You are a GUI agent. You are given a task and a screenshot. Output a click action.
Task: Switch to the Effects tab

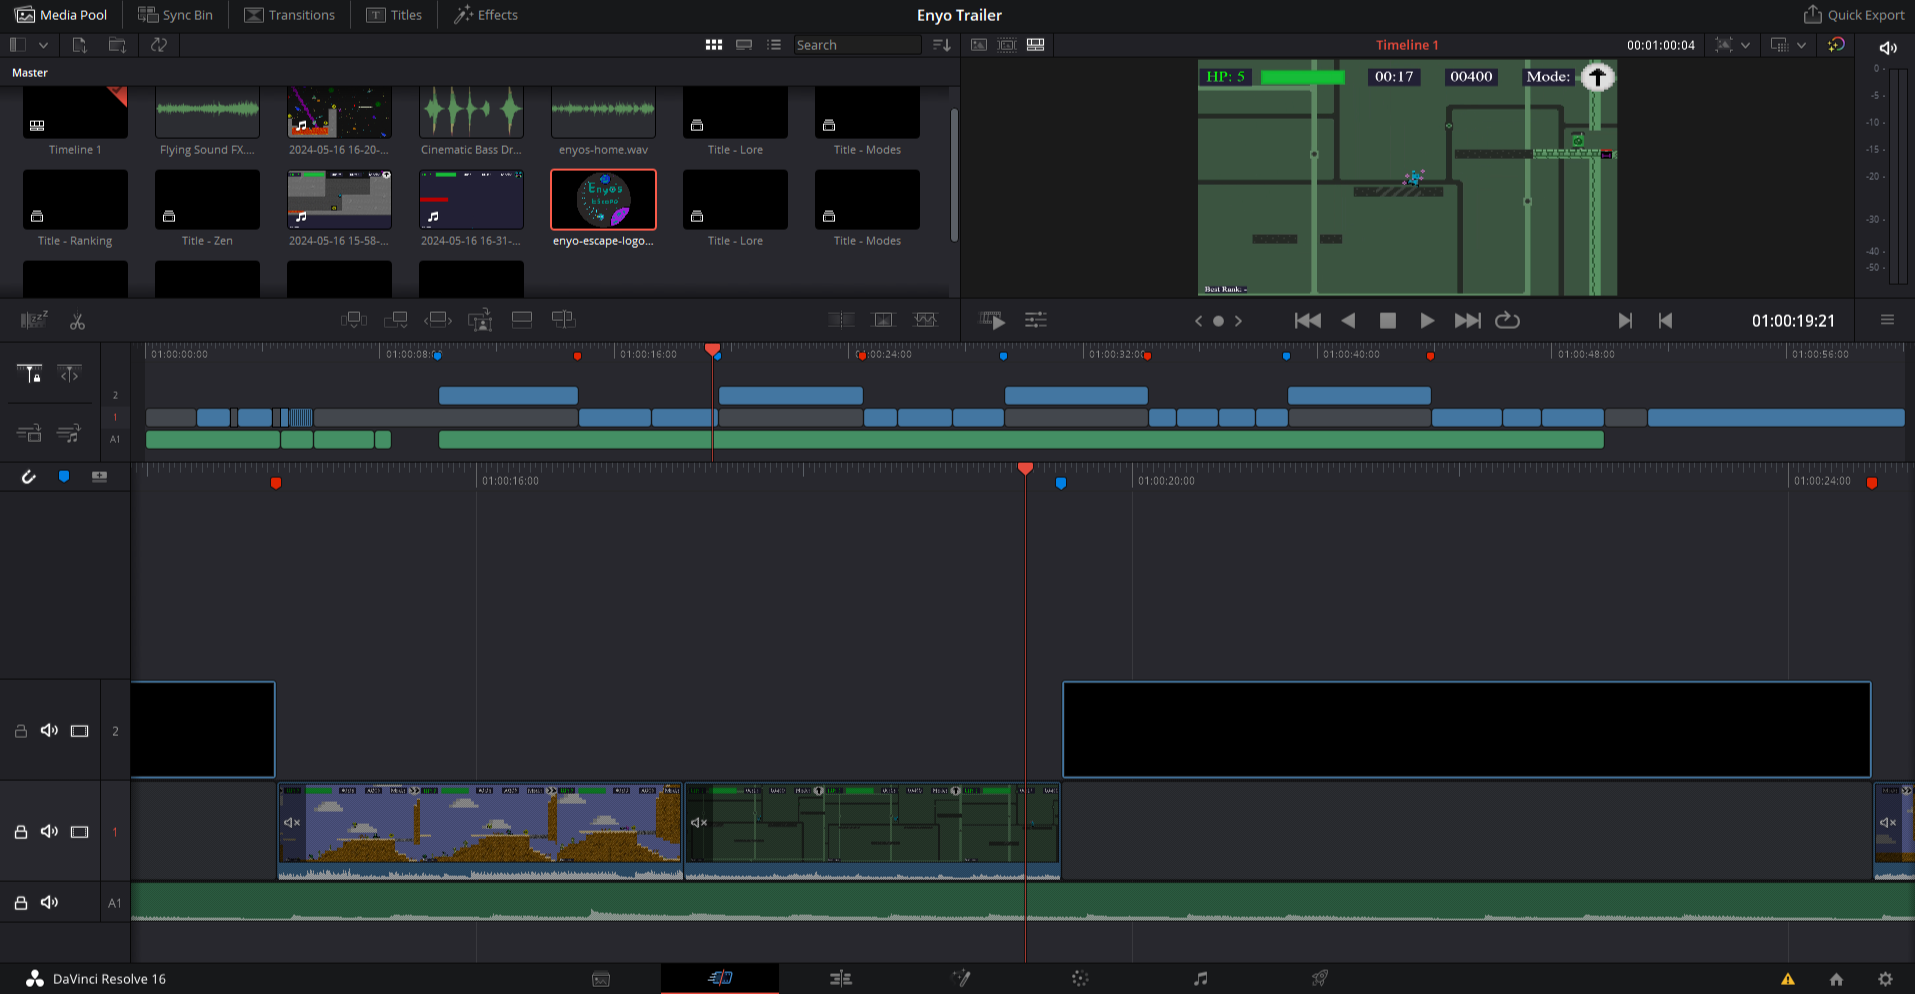[x=486, y=15]
